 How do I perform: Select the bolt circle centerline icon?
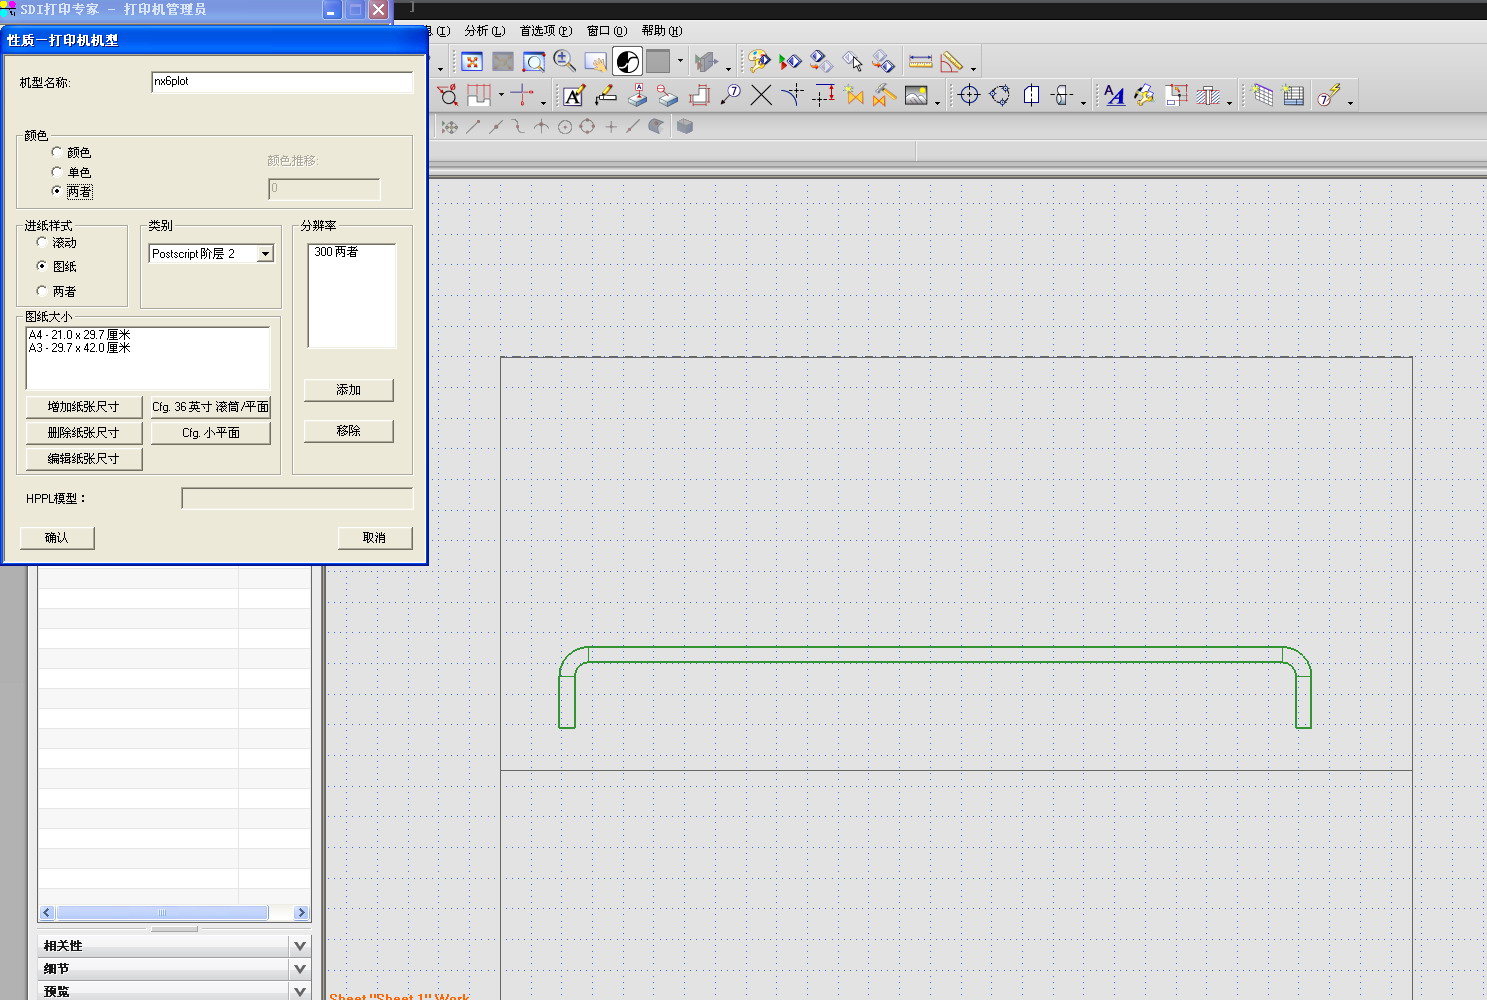(x=1000, y=96)
